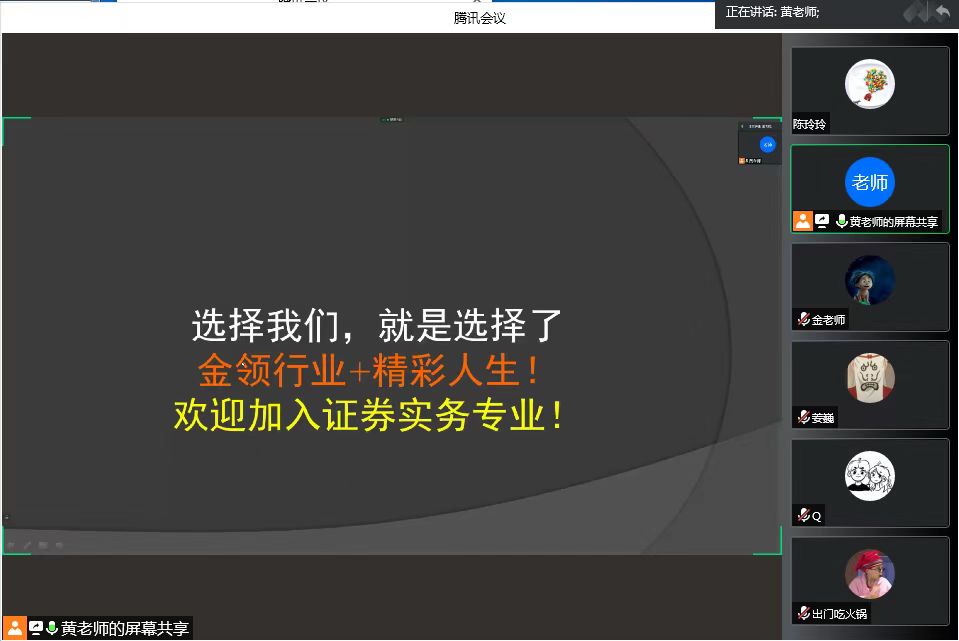Click the muted microphone icon next to 姜巍
Viewport: 959px width, 641px height.
pyautogui.click(x=803, y=417)
